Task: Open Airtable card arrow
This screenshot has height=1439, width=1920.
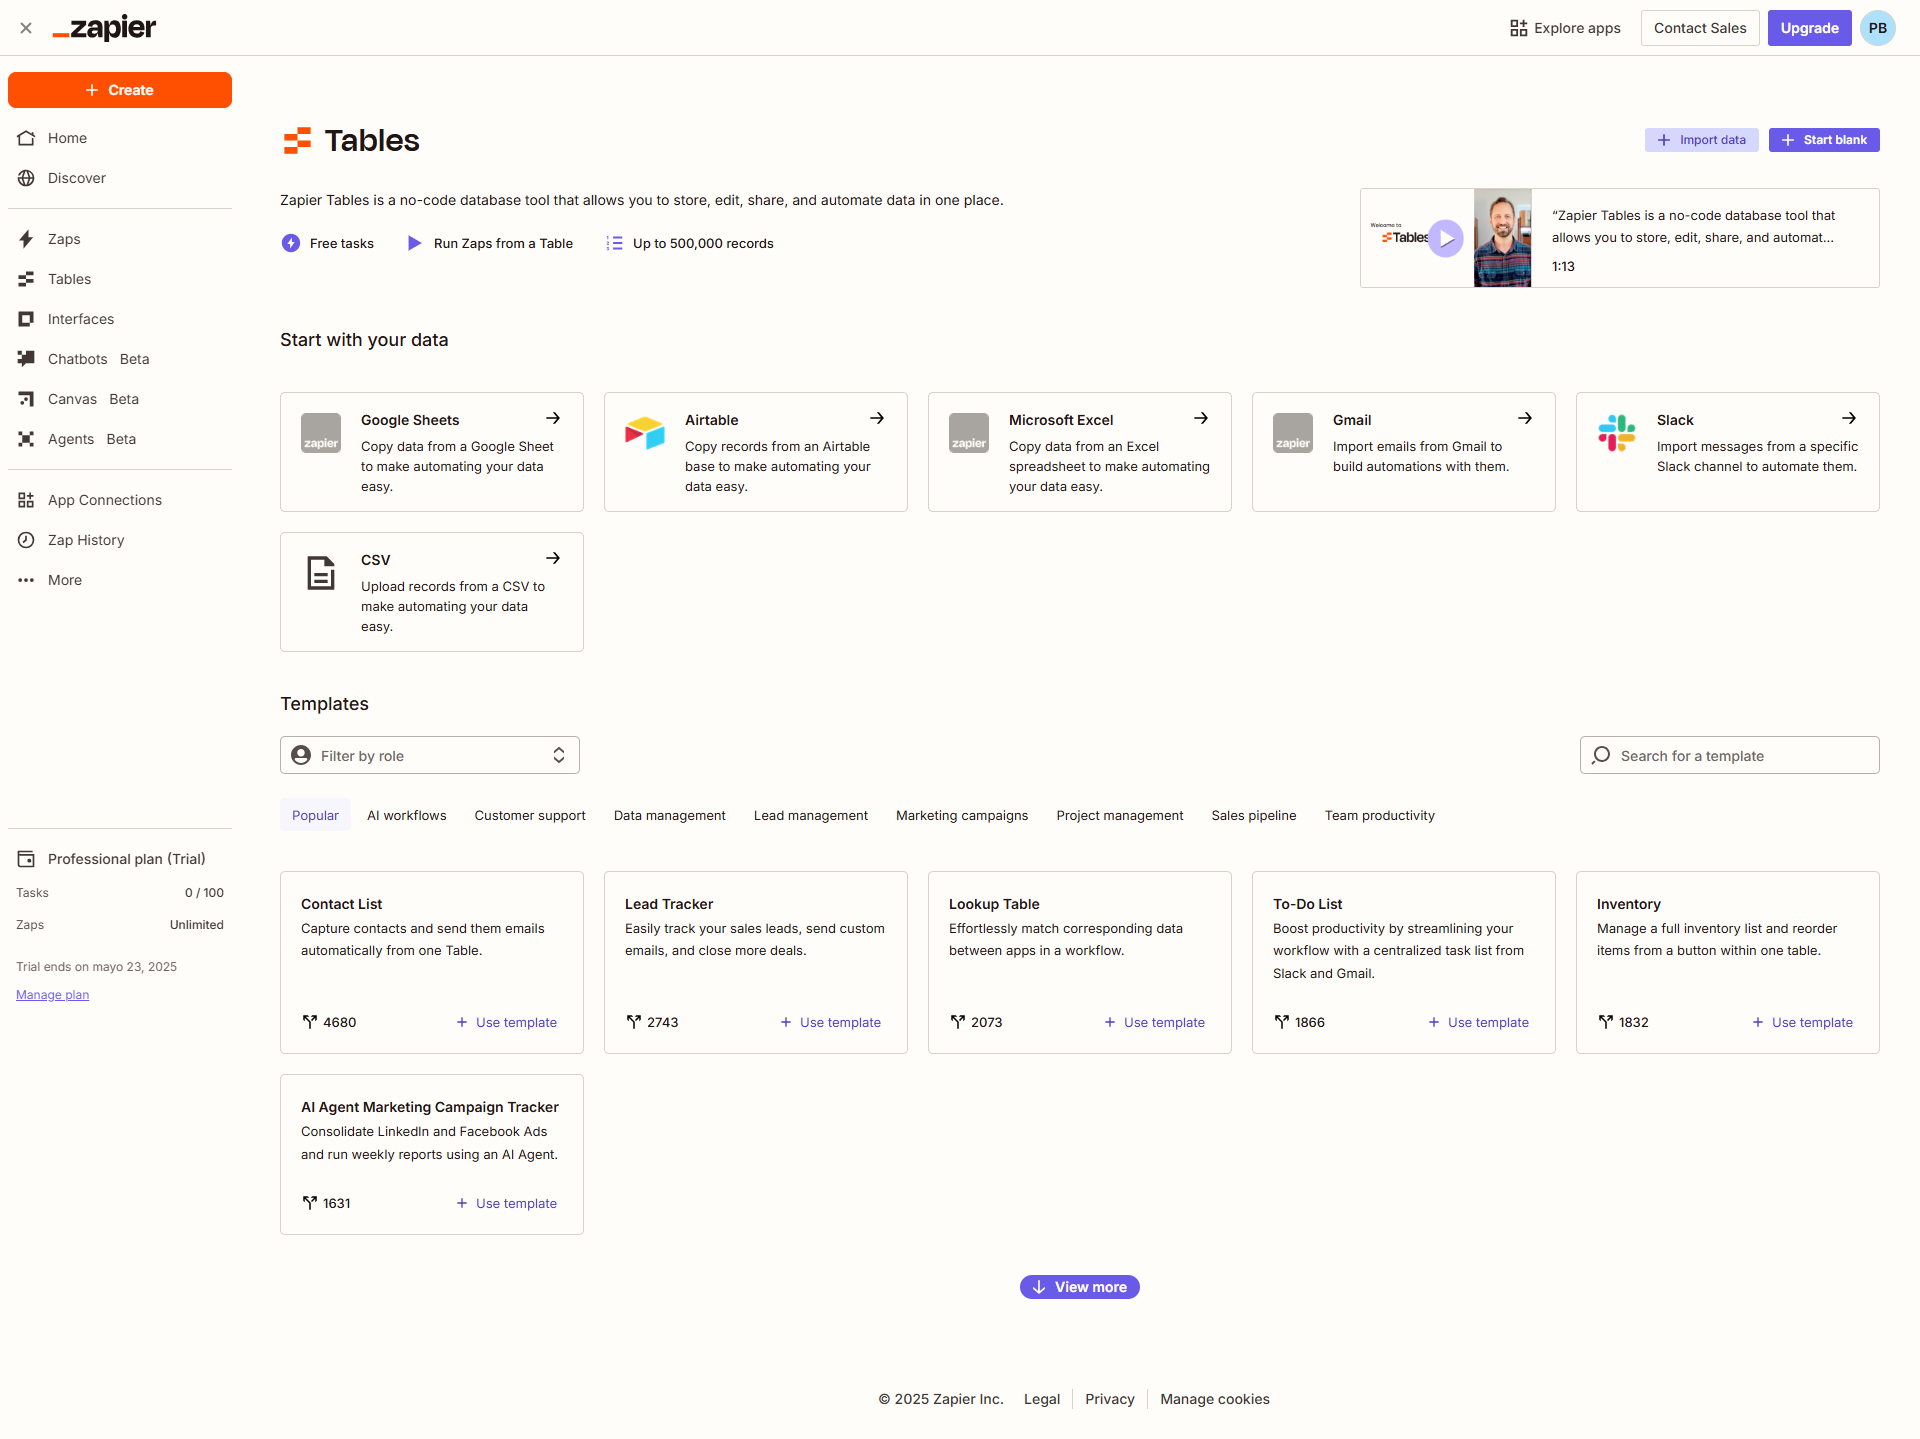Action: pos(877,418)
